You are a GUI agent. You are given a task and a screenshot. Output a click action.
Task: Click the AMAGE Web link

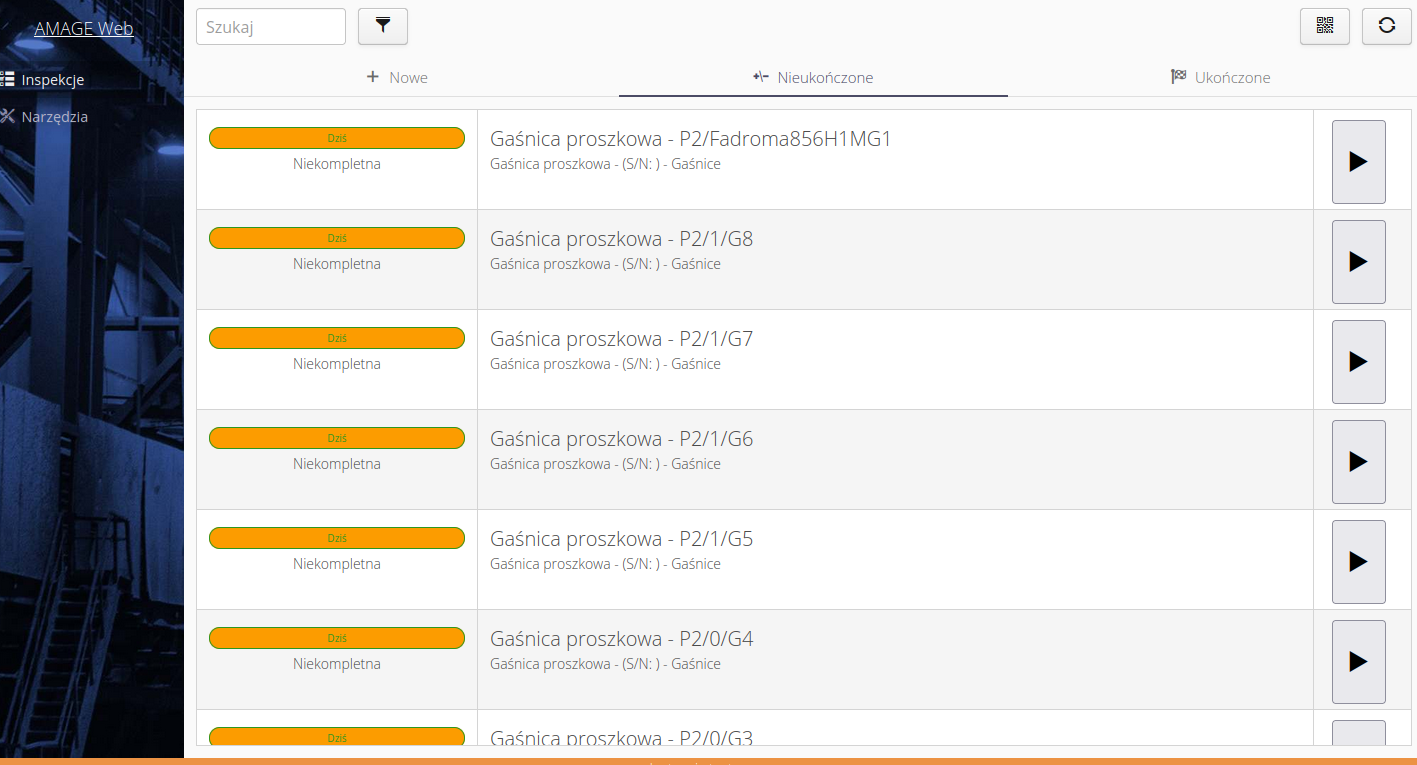(x=84, y=29)
